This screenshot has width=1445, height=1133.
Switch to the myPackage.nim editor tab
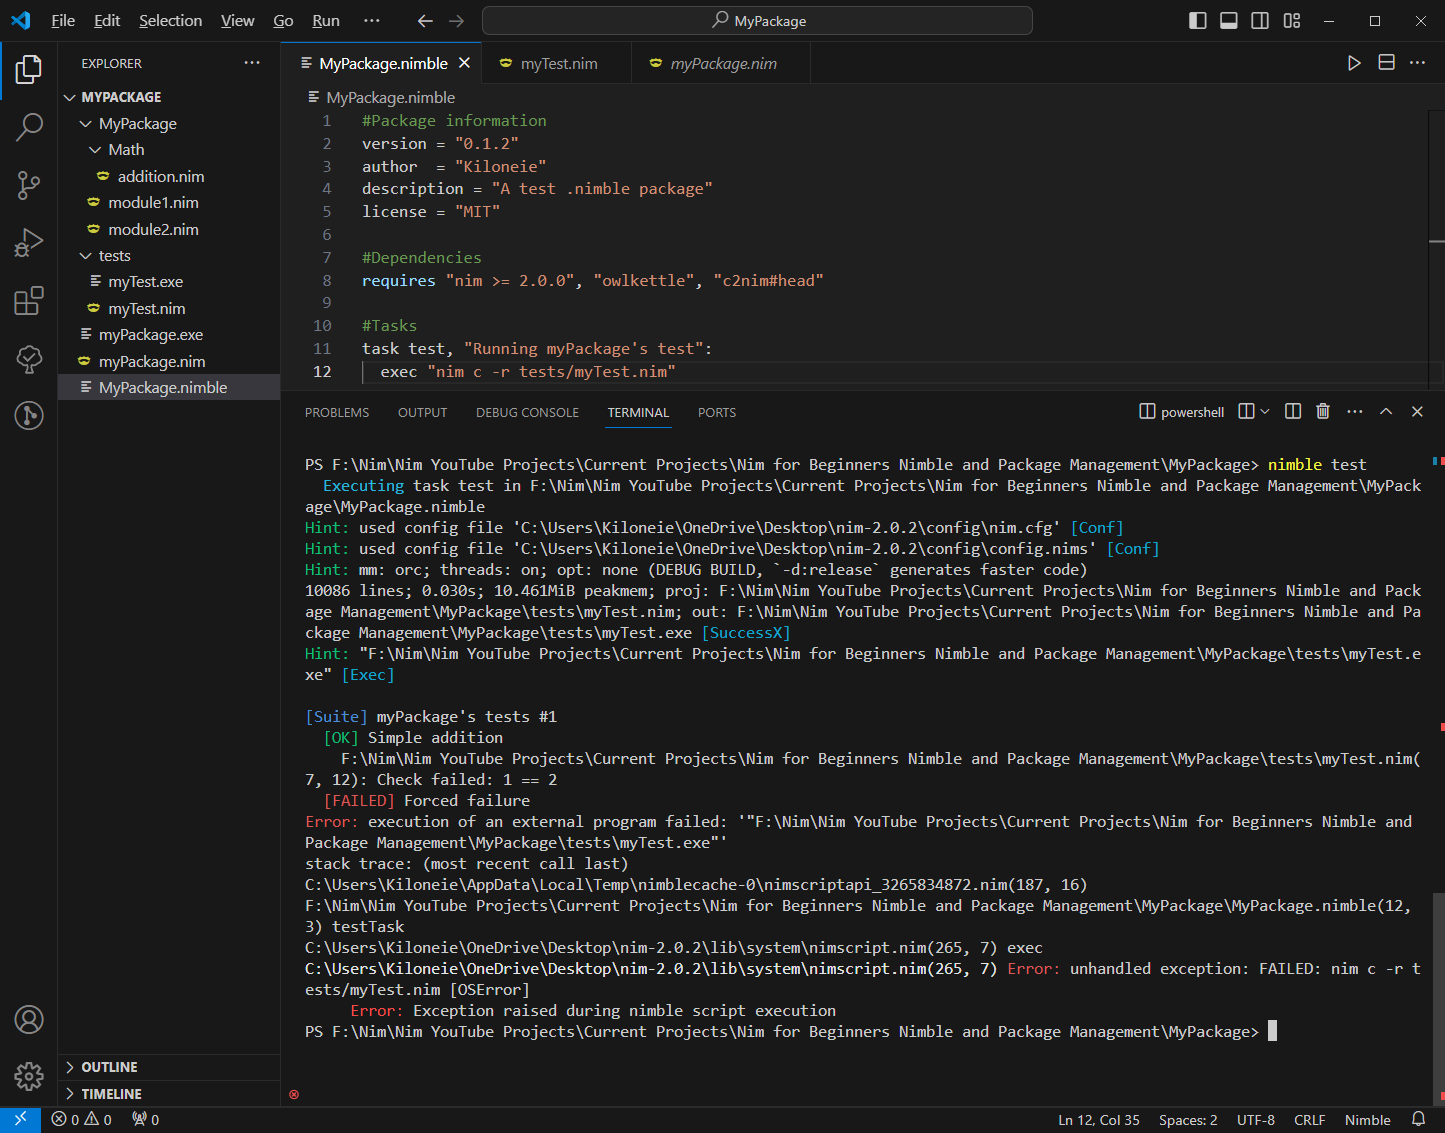tap(721, 63)
